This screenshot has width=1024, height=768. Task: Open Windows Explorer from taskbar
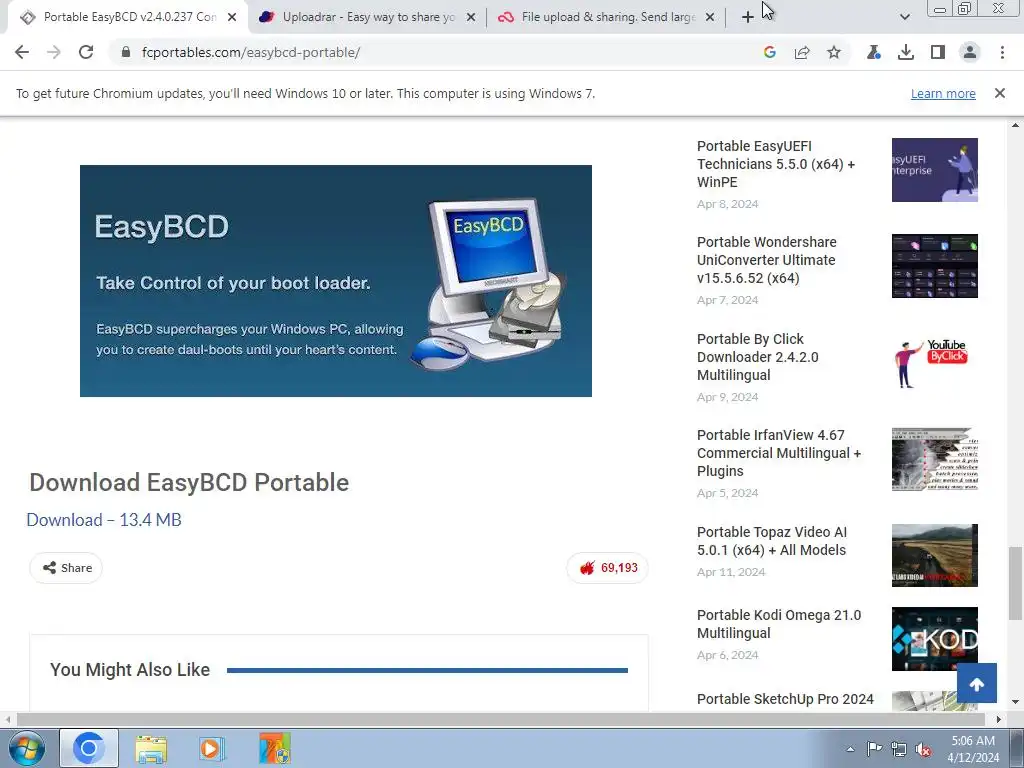pos(151,748)
